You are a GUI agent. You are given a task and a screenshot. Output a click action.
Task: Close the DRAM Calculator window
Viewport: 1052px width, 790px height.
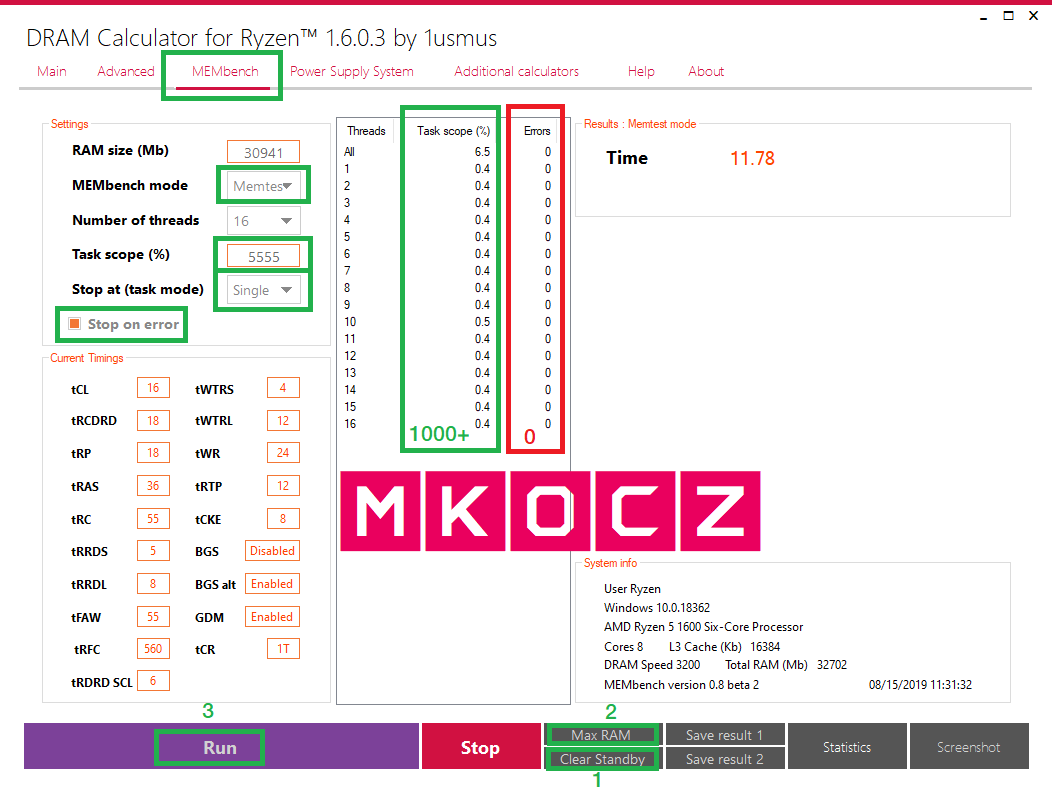[x=1033, y=15]
